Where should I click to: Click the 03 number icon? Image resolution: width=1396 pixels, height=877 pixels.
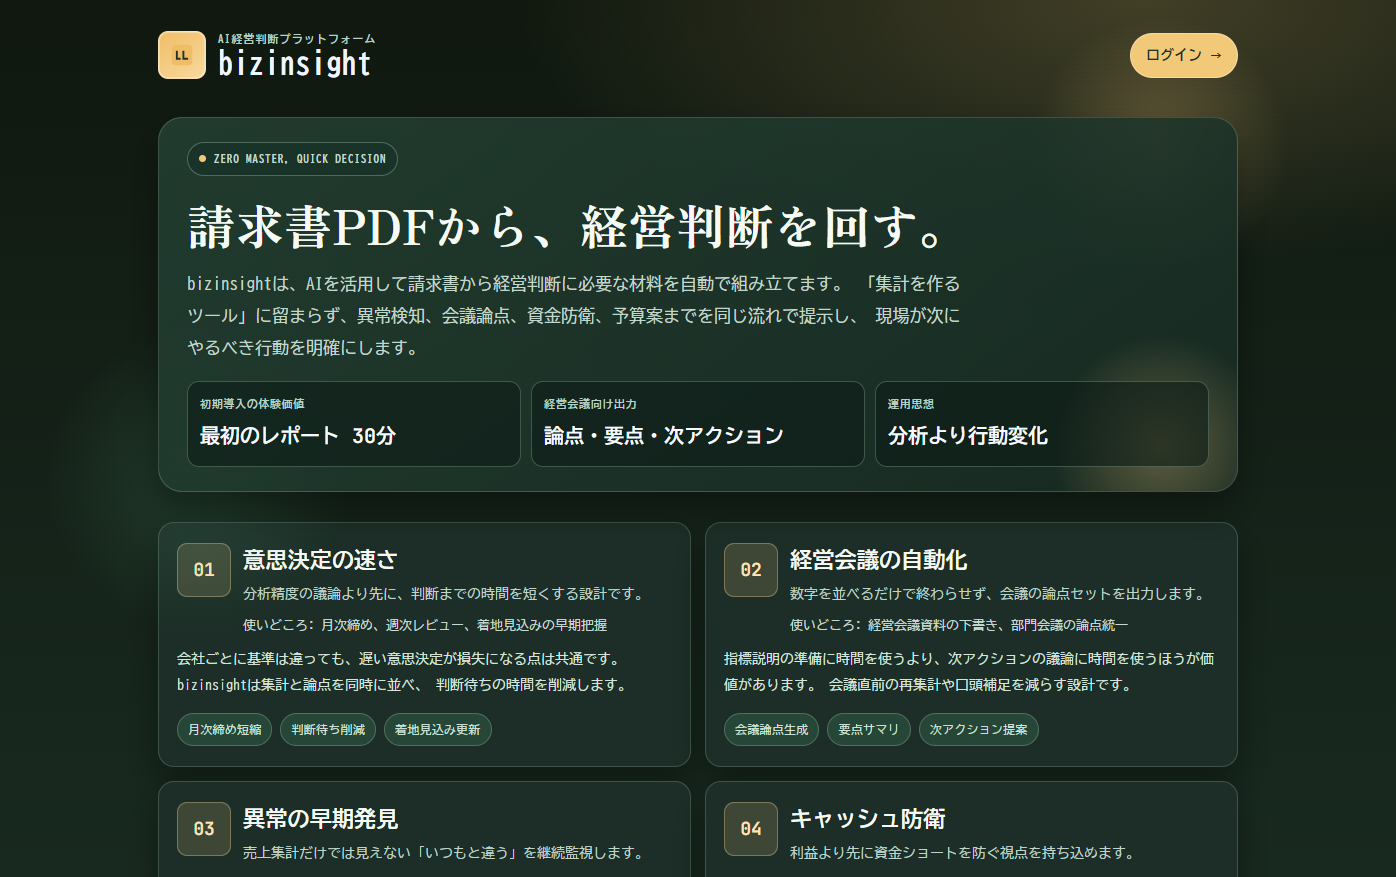(204, 829)
